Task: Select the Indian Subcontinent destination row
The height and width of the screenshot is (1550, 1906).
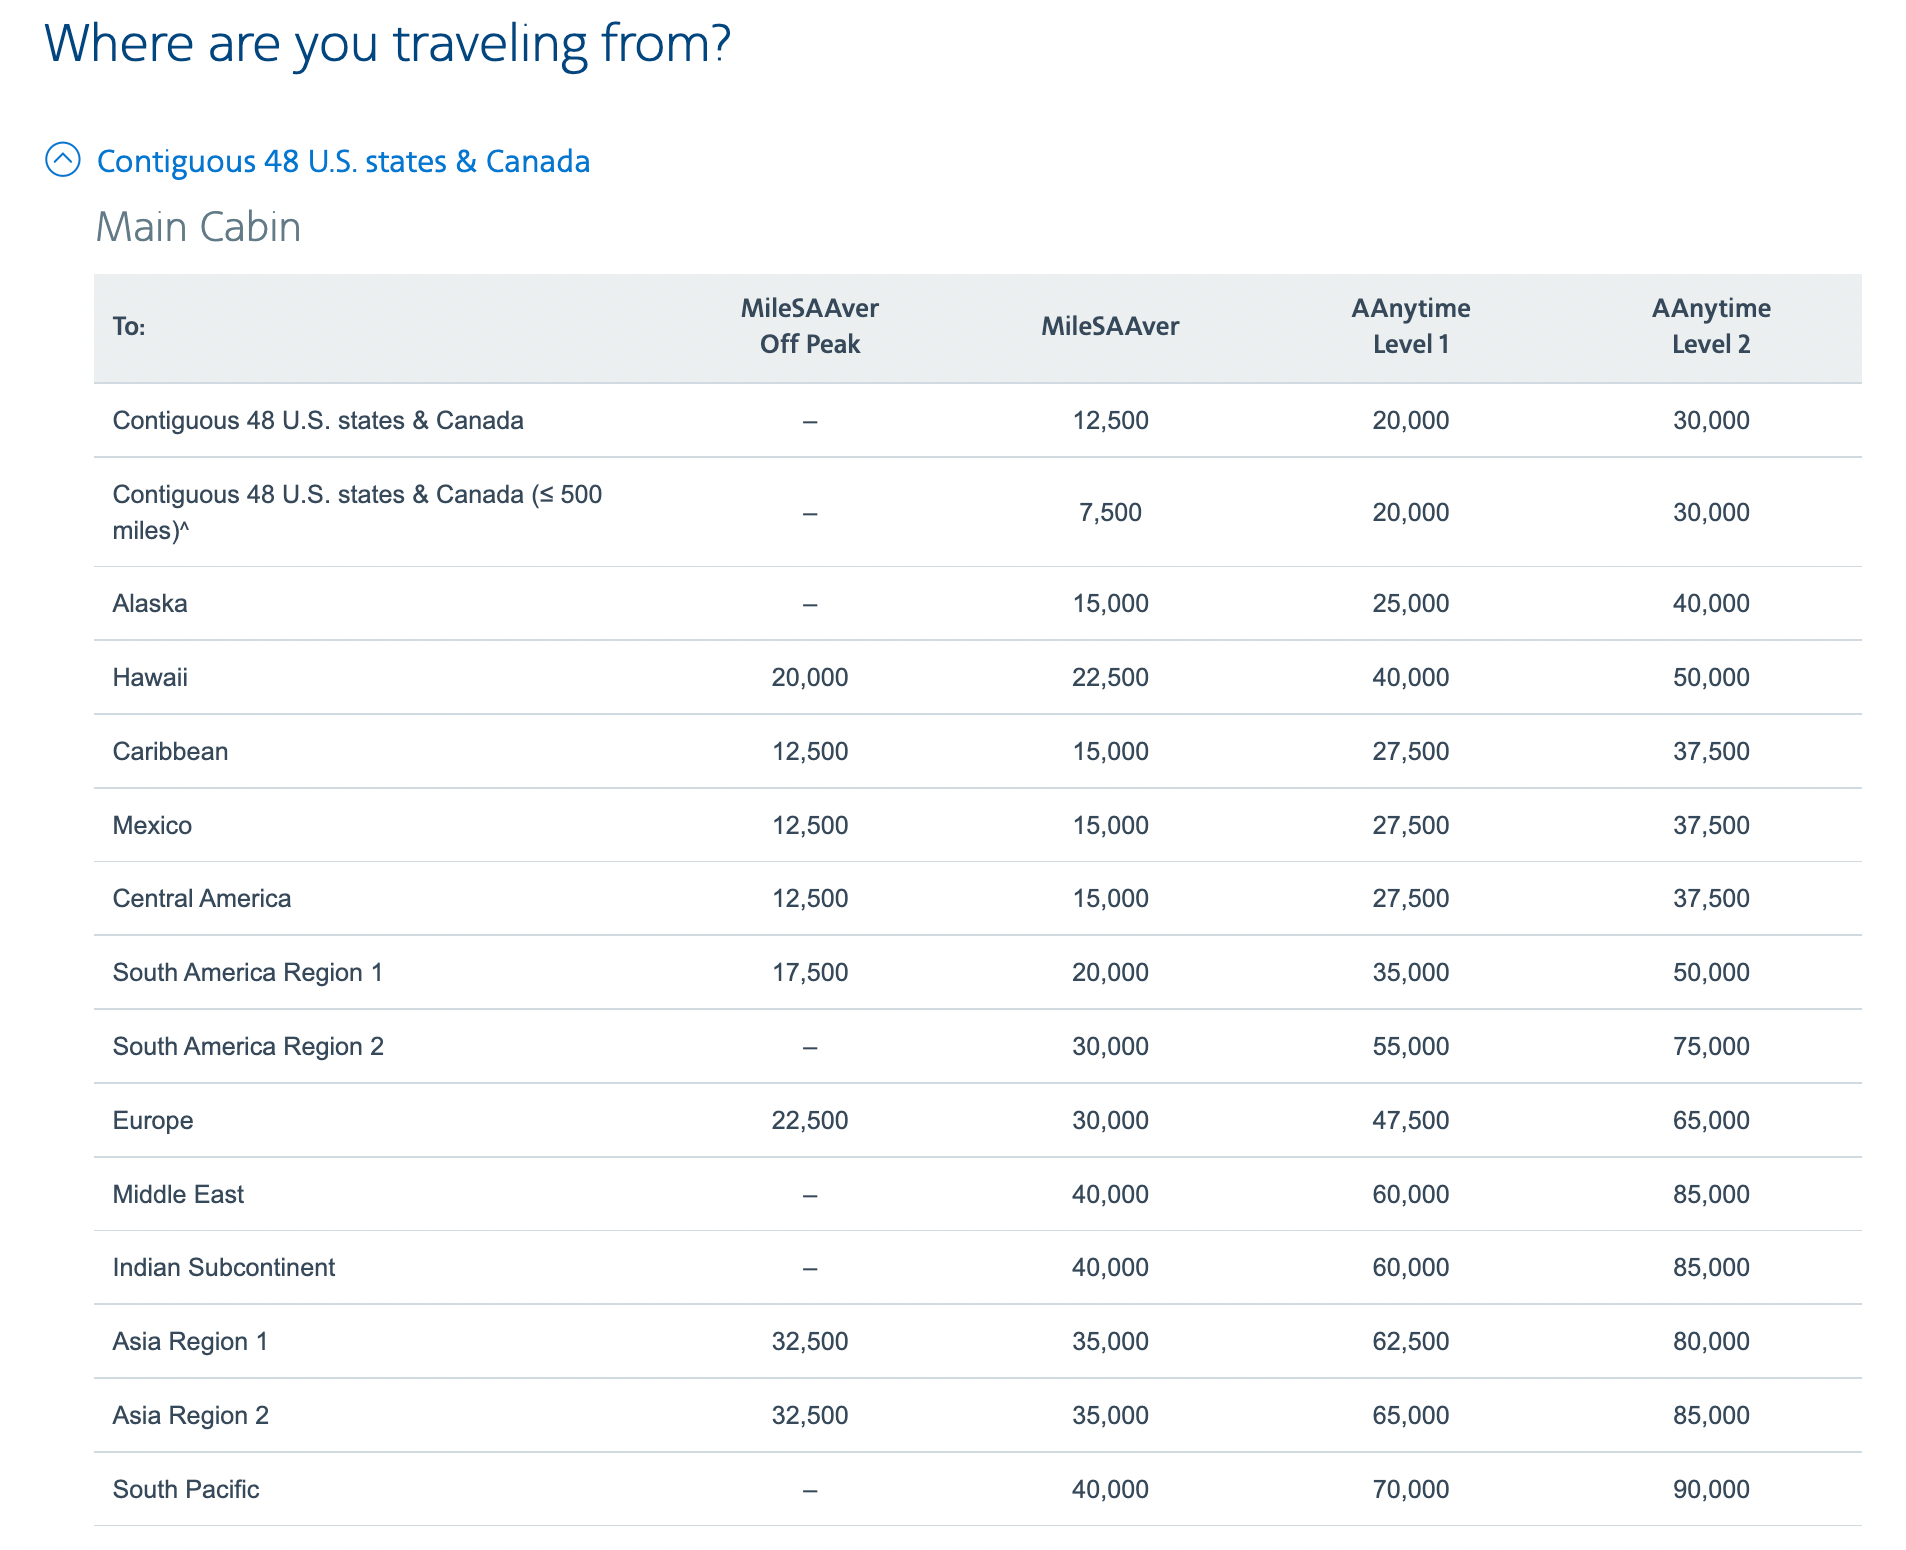Action: click(224, 1267)
